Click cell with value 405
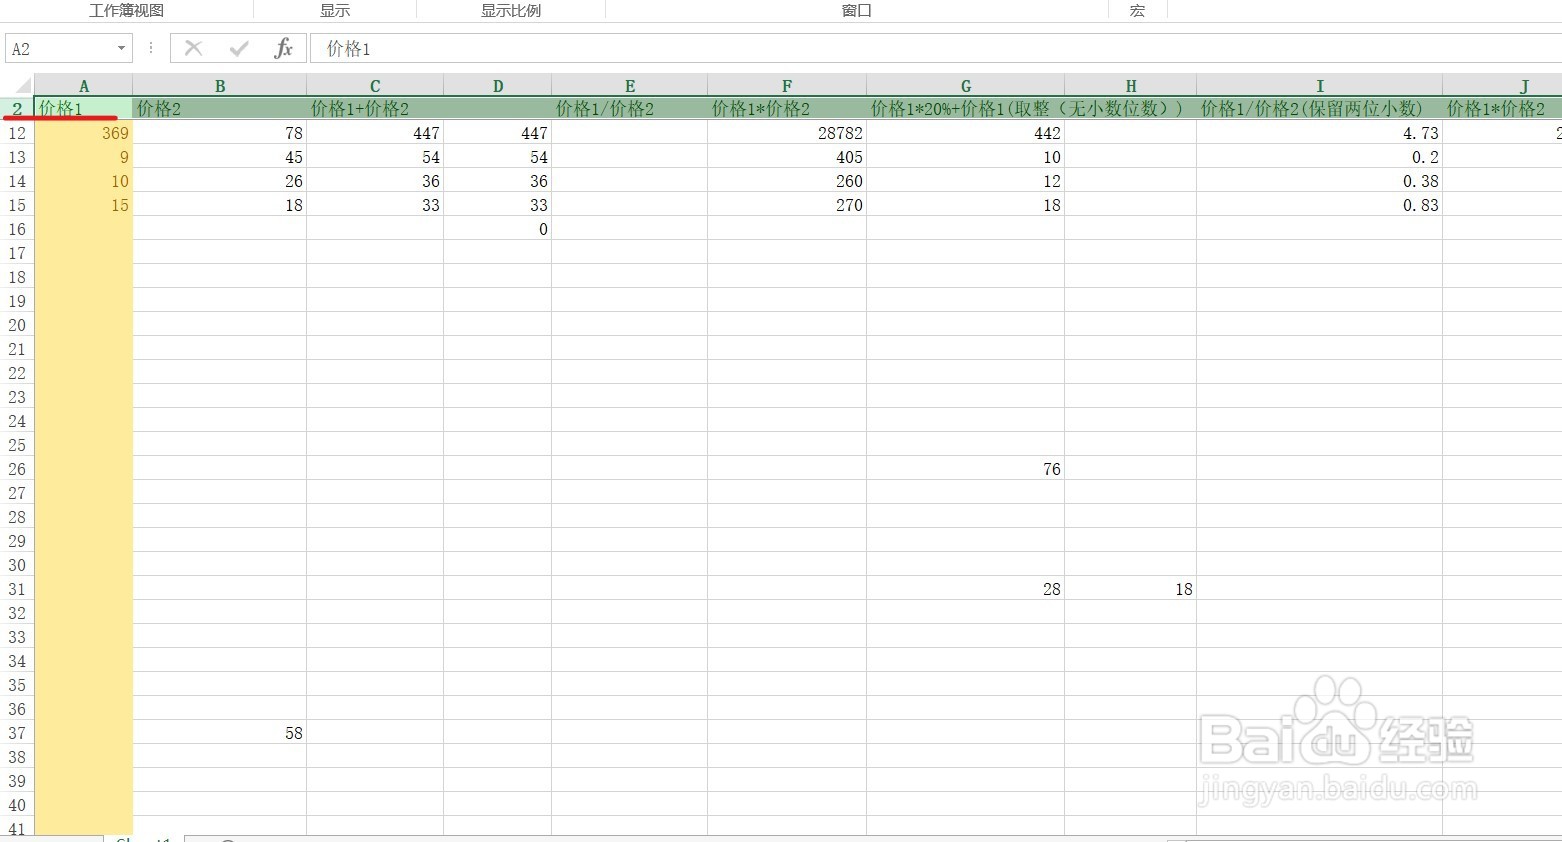 787,157
